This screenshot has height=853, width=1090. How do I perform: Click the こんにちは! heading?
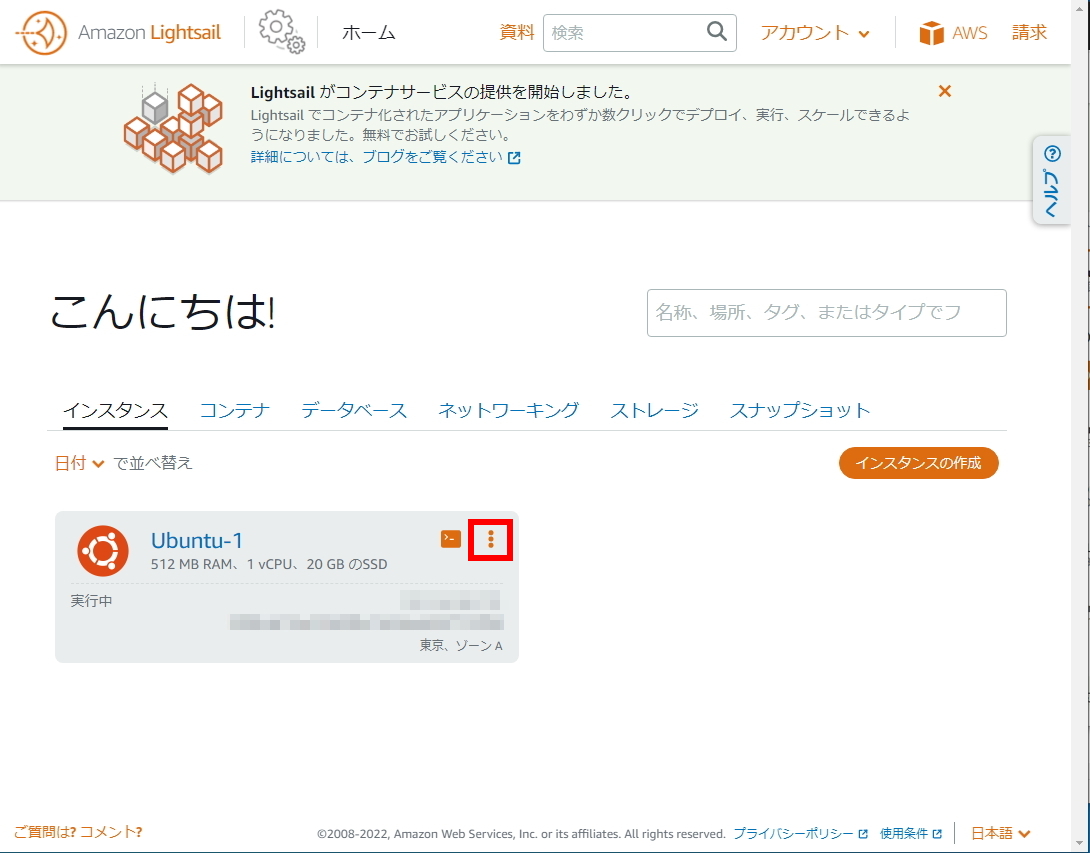click(163, 311)
